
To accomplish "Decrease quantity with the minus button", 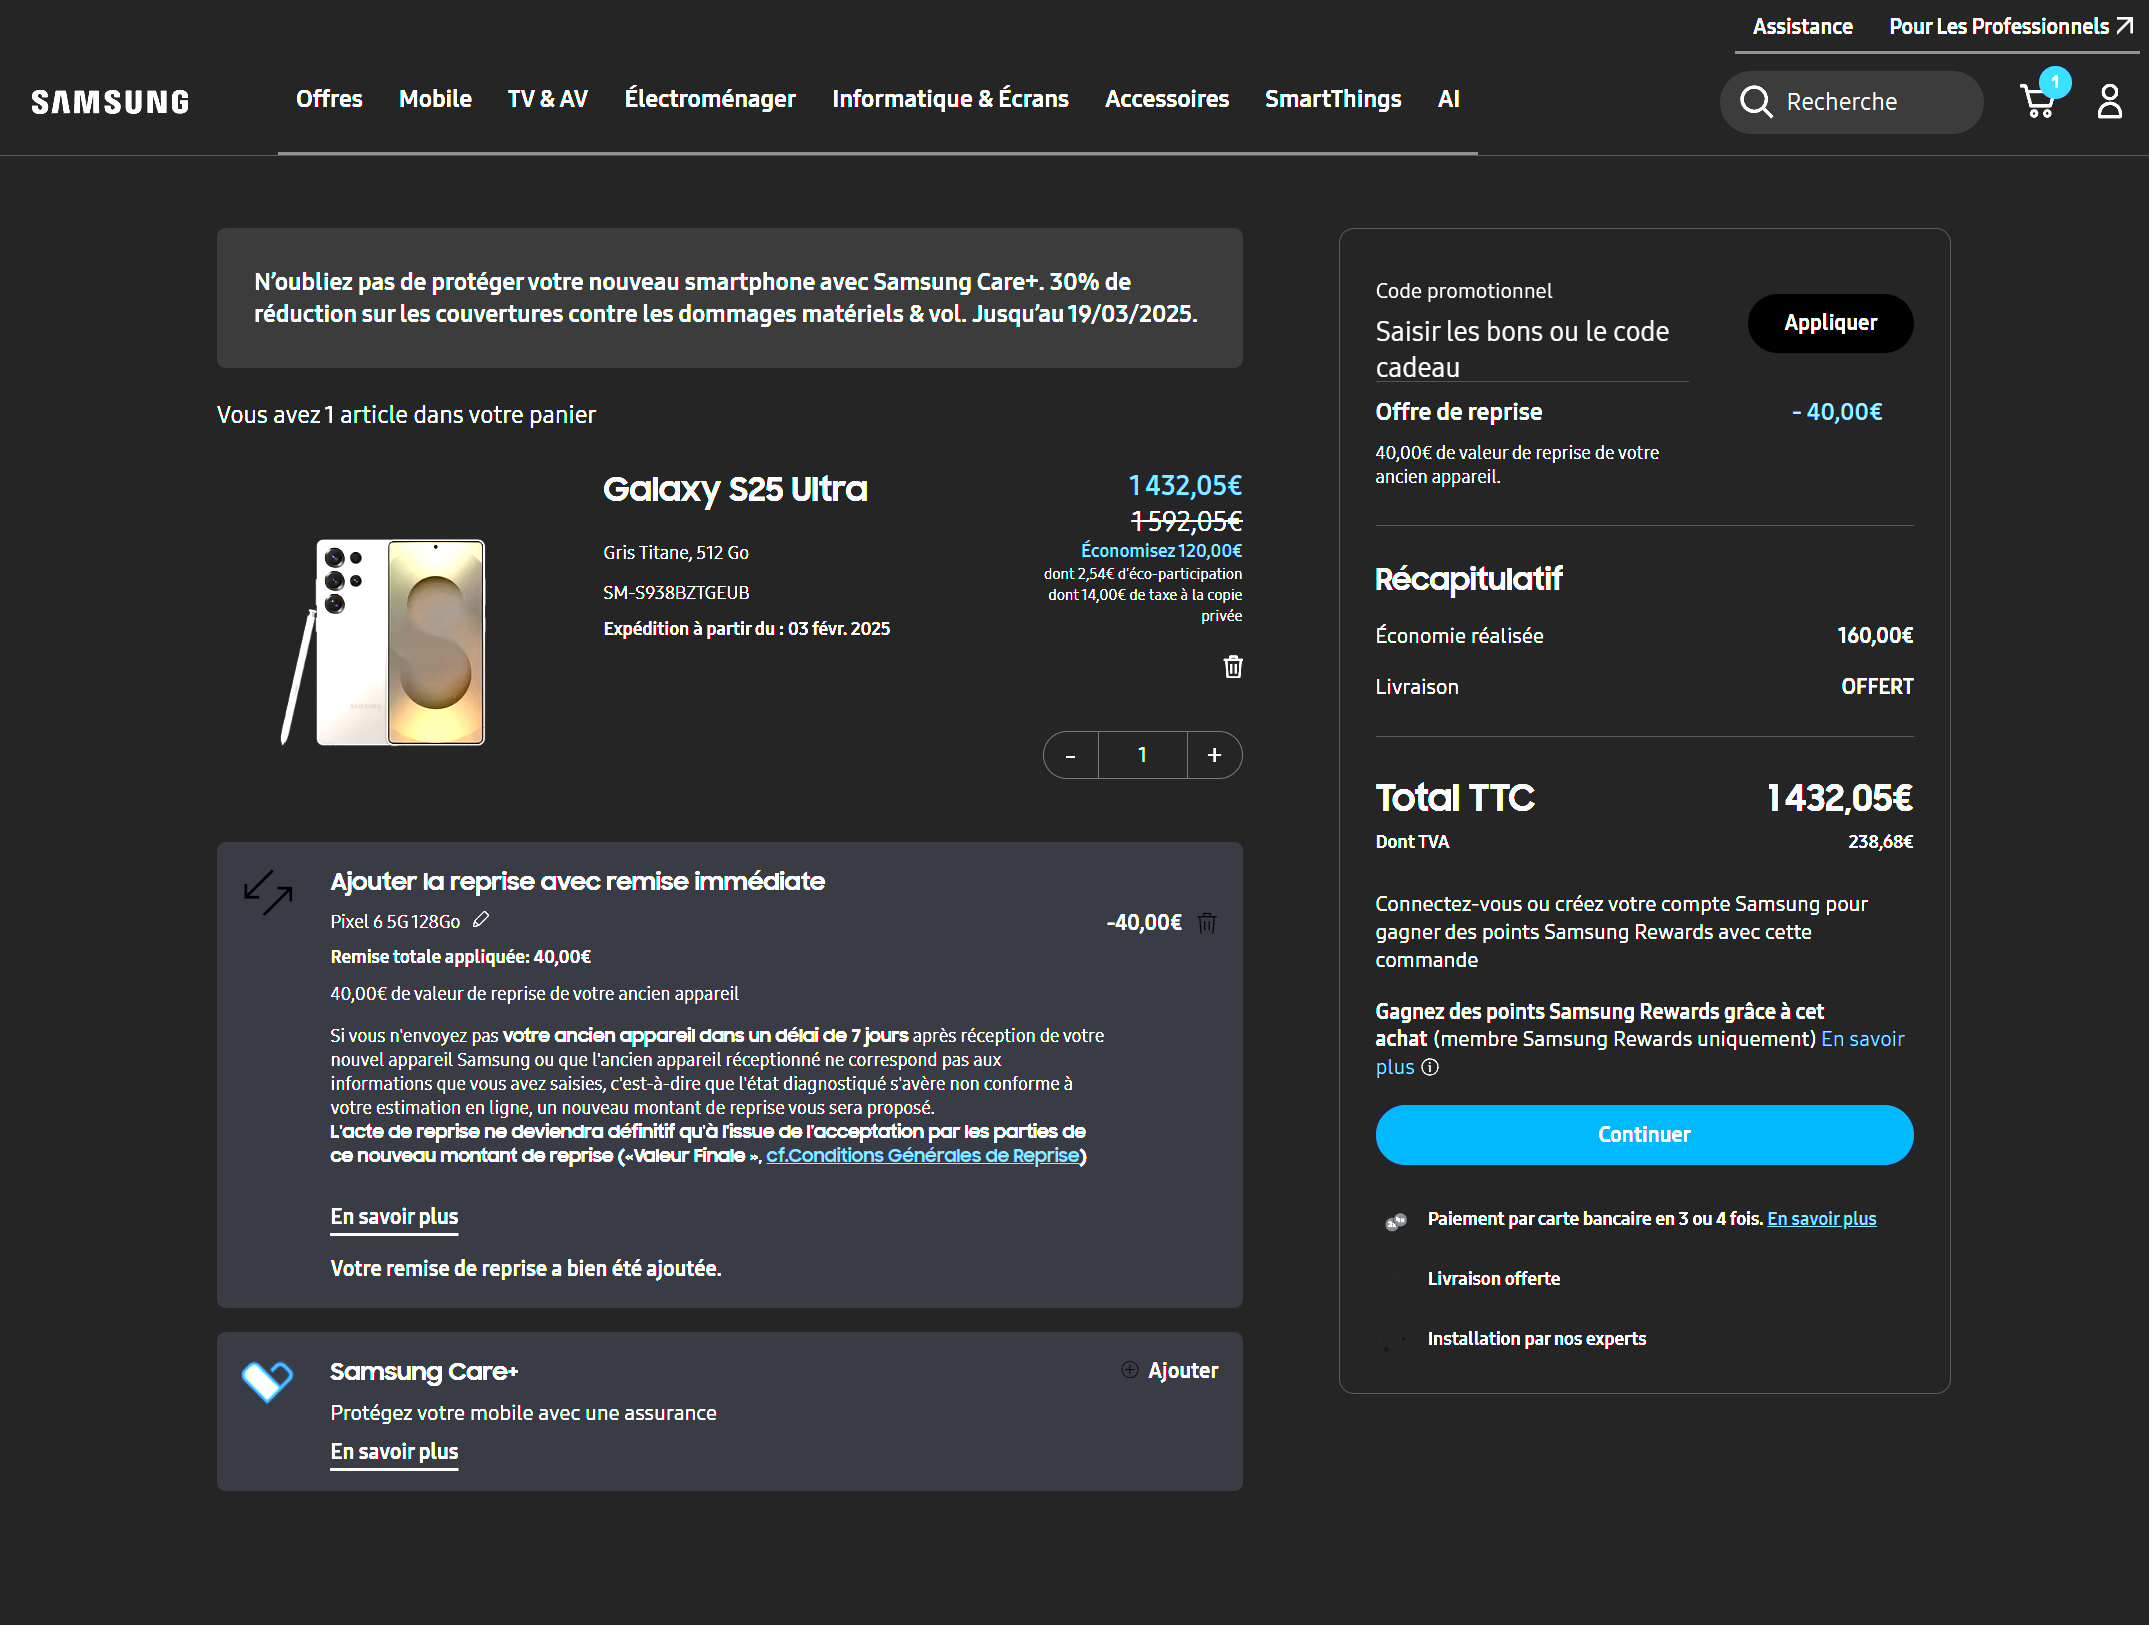I will point(1071,755).
